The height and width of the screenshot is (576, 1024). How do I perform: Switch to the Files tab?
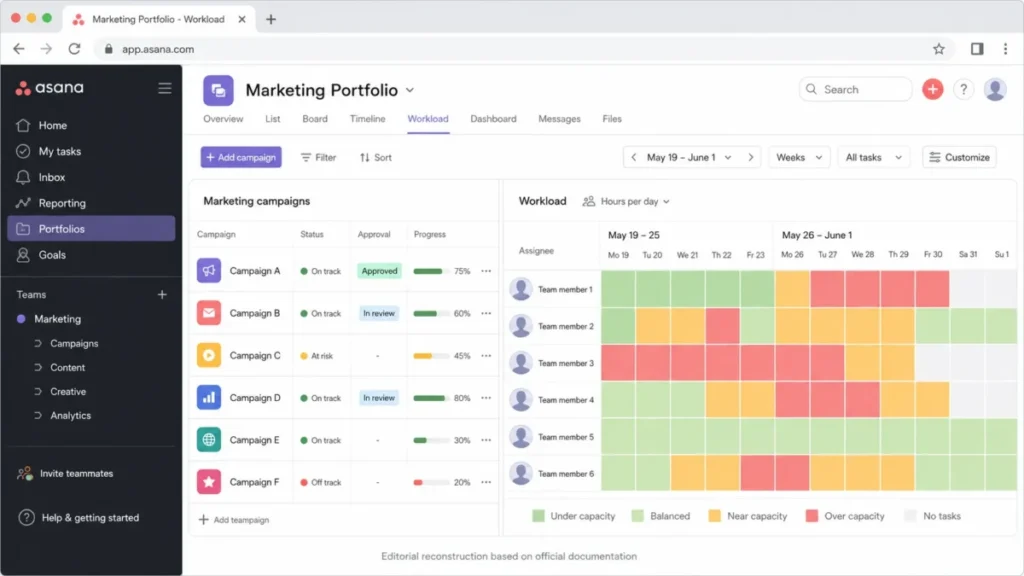coord(612,119)
